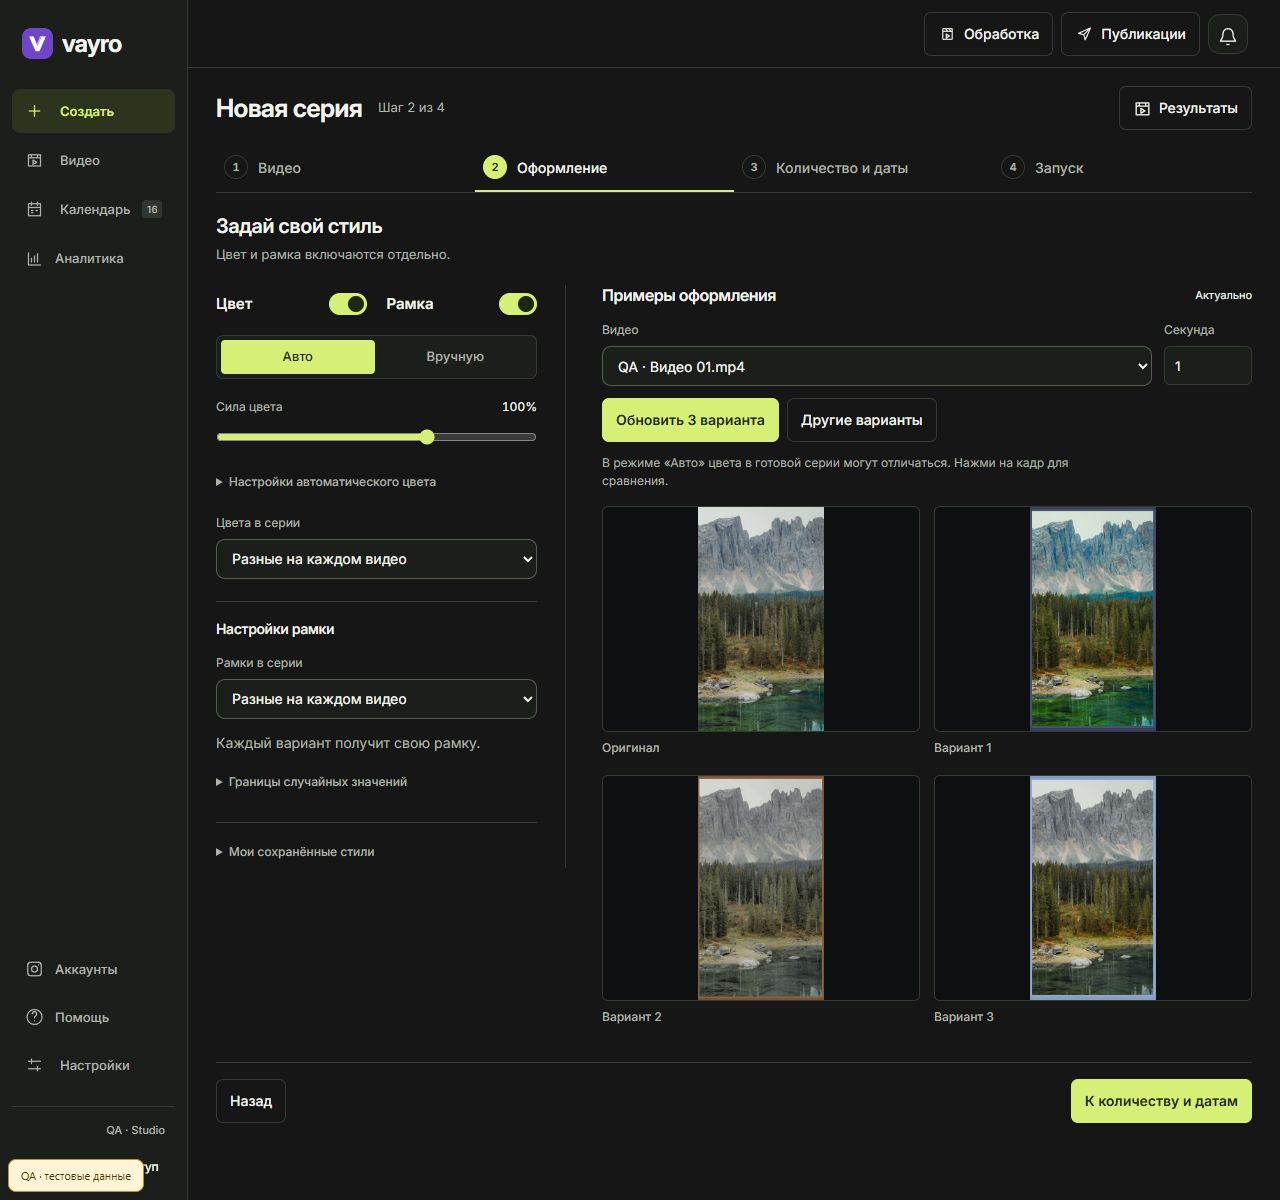
Task: Select the Авто color mode
Action: [298, 357]
